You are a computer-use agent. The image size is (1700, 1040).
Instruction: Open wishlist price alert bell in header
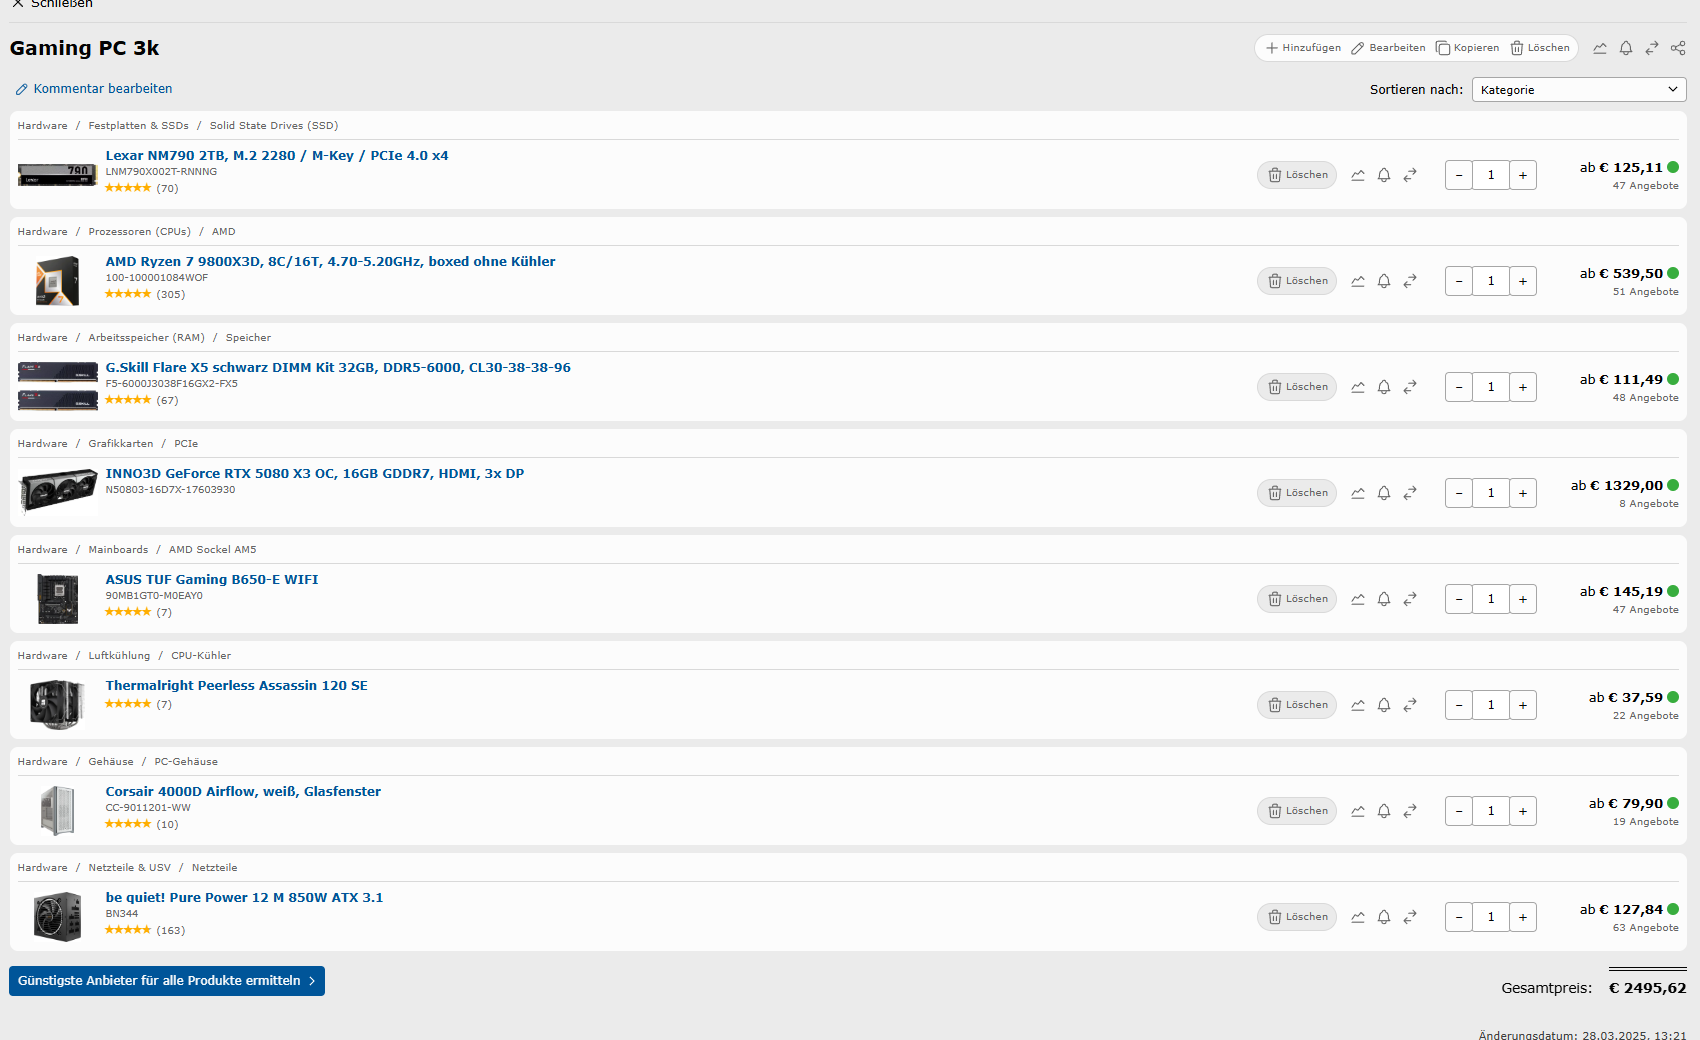(1626, 48)
